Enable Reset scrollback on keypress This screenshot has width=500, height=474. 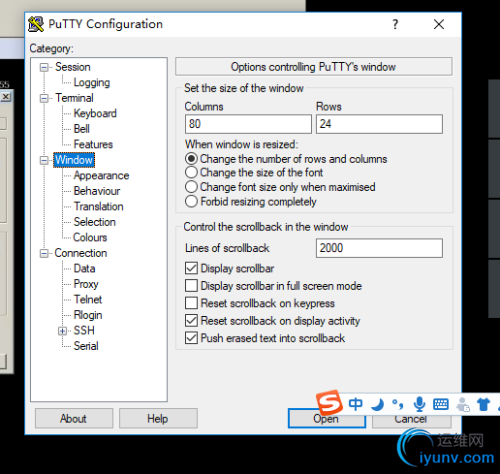point(191,303)
